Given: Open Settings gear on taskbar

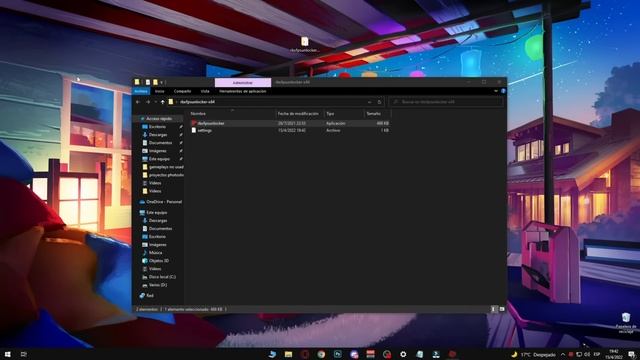Looking at the screenshot, I should pos(403,354).
